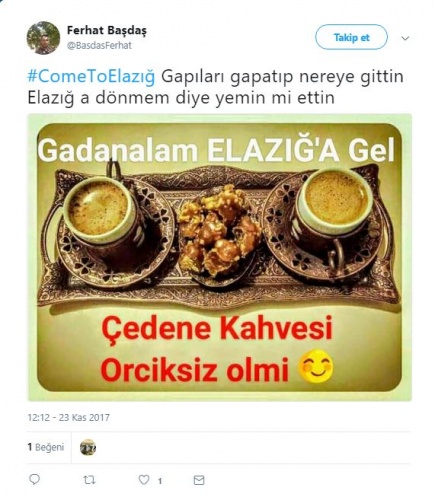
Task: Open the #ComeToElazığ hashtag
Action: coord(91,77)
